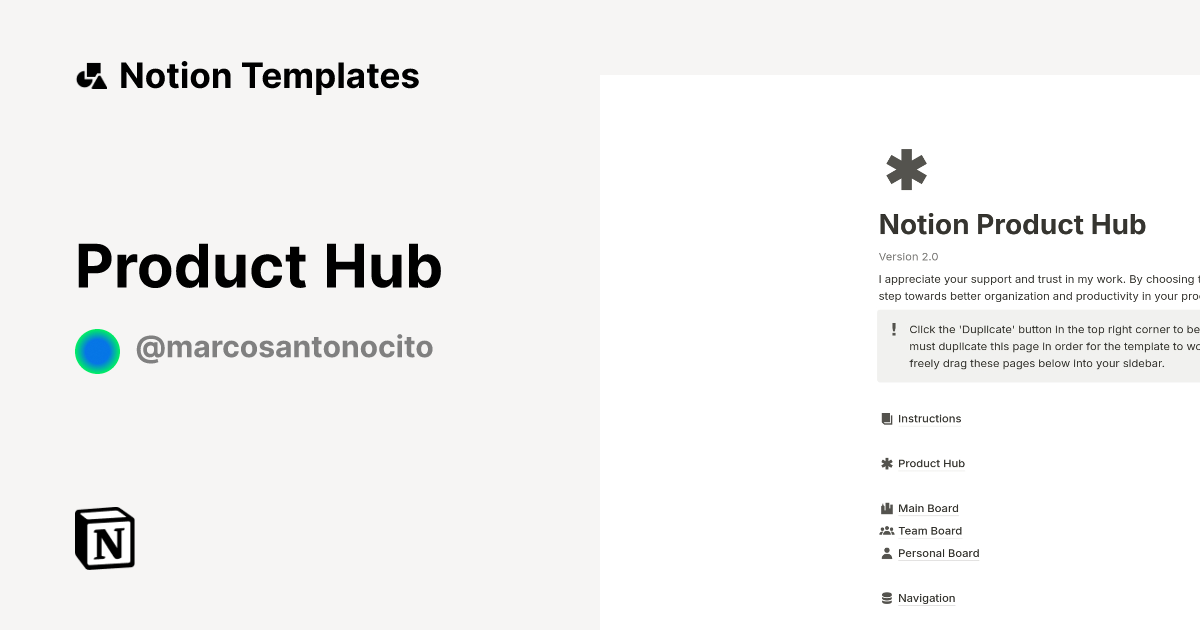Open the Instructions page
This screenshot has height=630, width=1200.
click(929, 418)
